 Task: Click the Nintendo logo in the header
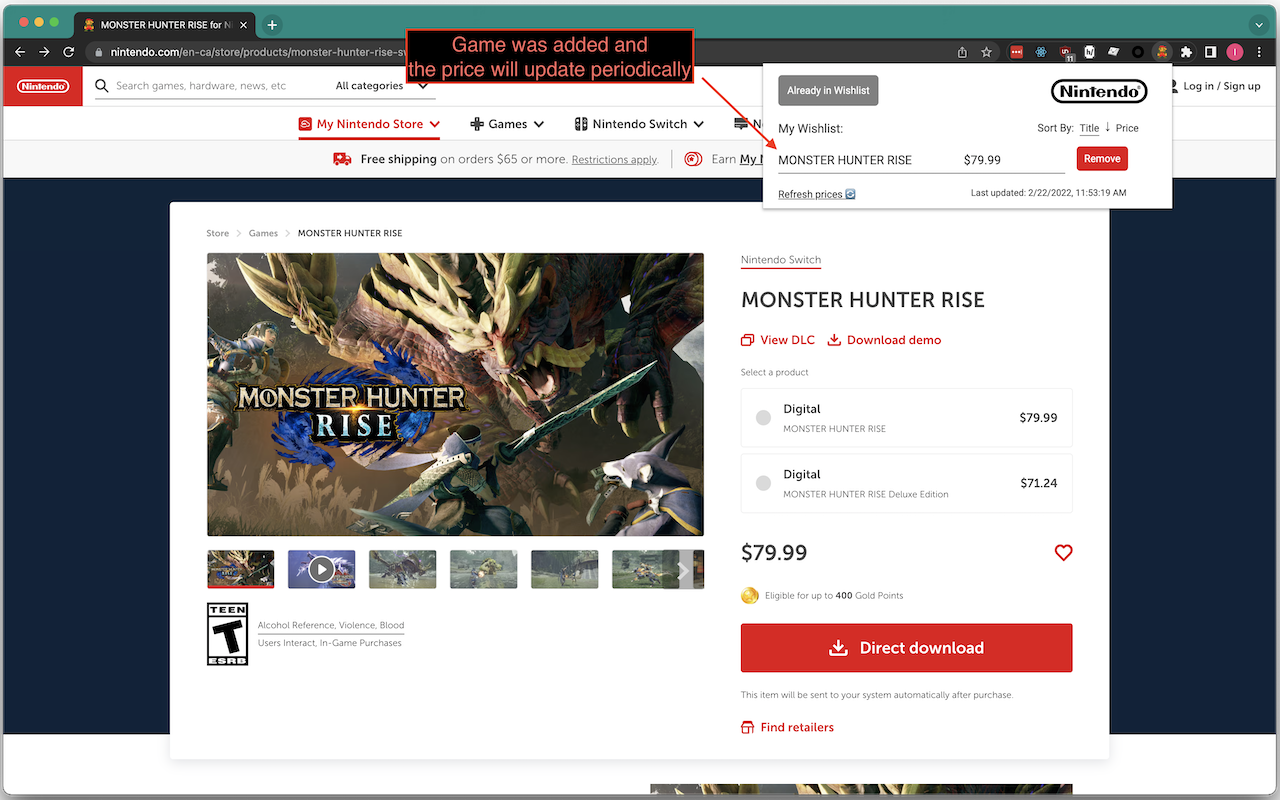(43, 86)
